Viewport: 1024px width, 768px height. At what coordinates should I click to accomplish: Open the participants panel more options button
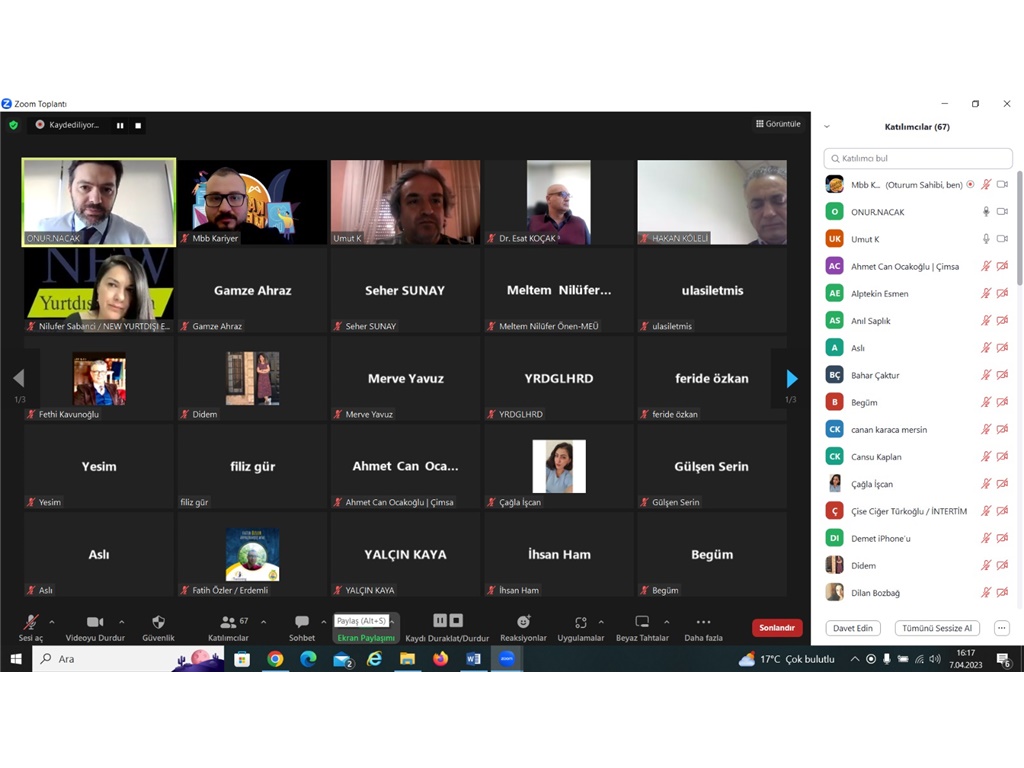click(x=1001, y=628)
